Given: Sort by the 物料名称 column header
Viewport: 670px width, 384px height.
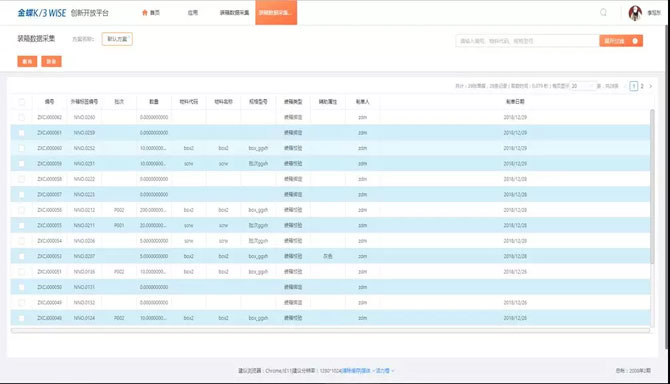Looking at the screenshot, I should [223, 102].
